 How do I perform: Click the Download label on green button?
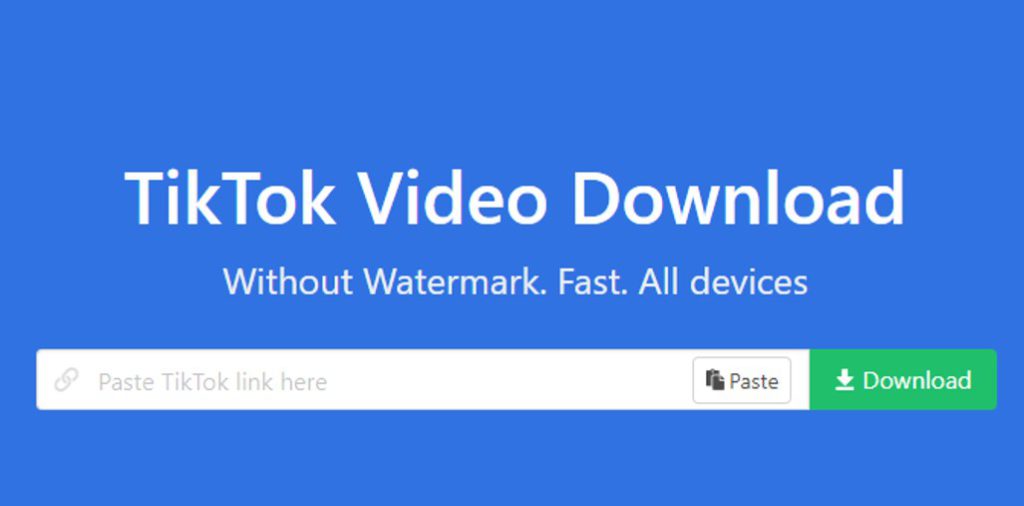tap(917, 380)
